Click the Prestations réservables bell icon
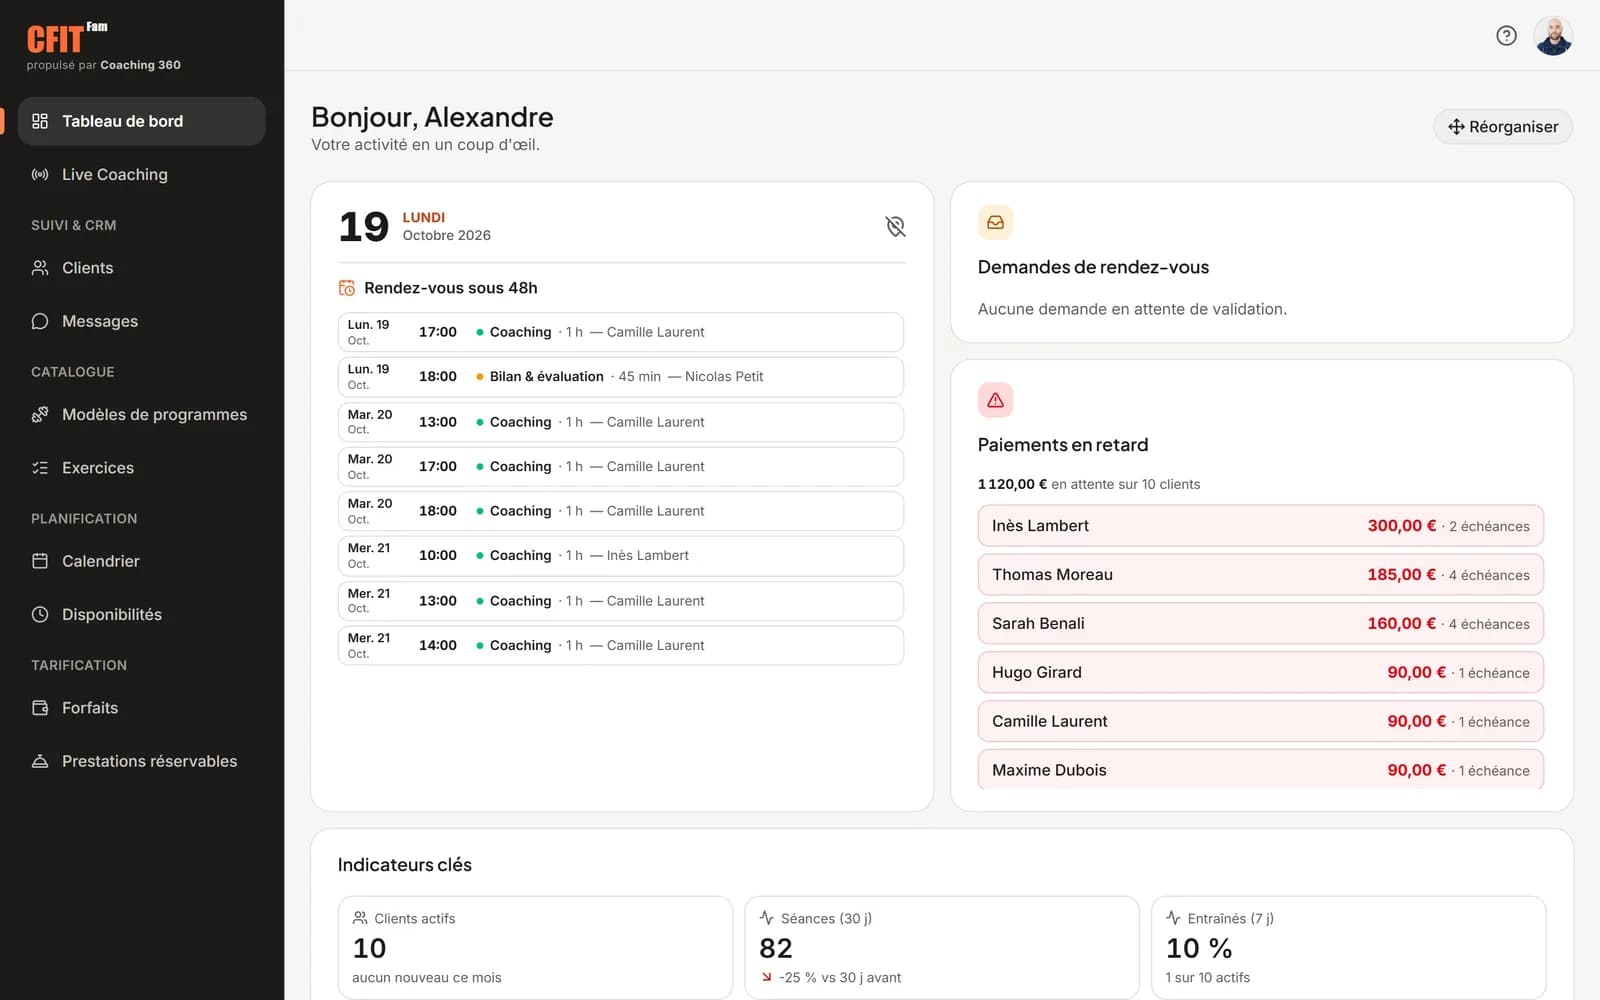Screen dimensions: 1600x1000 click(40, 761)
